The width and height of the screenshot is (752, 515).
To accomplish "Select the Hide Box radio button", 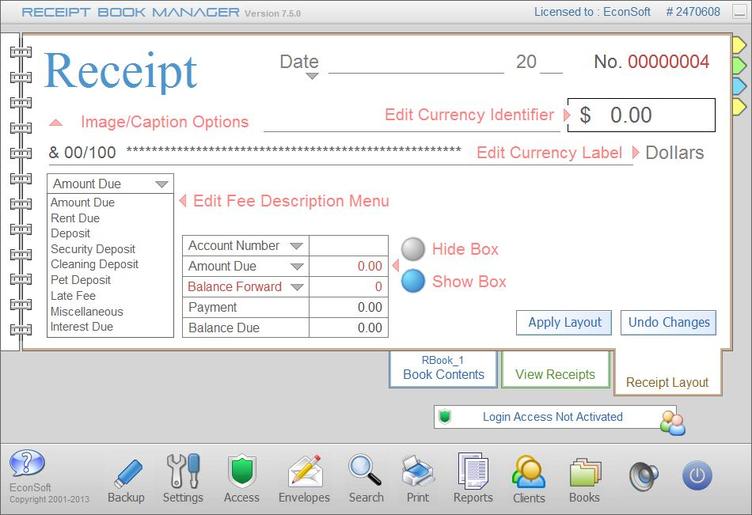I will (413, 249).
